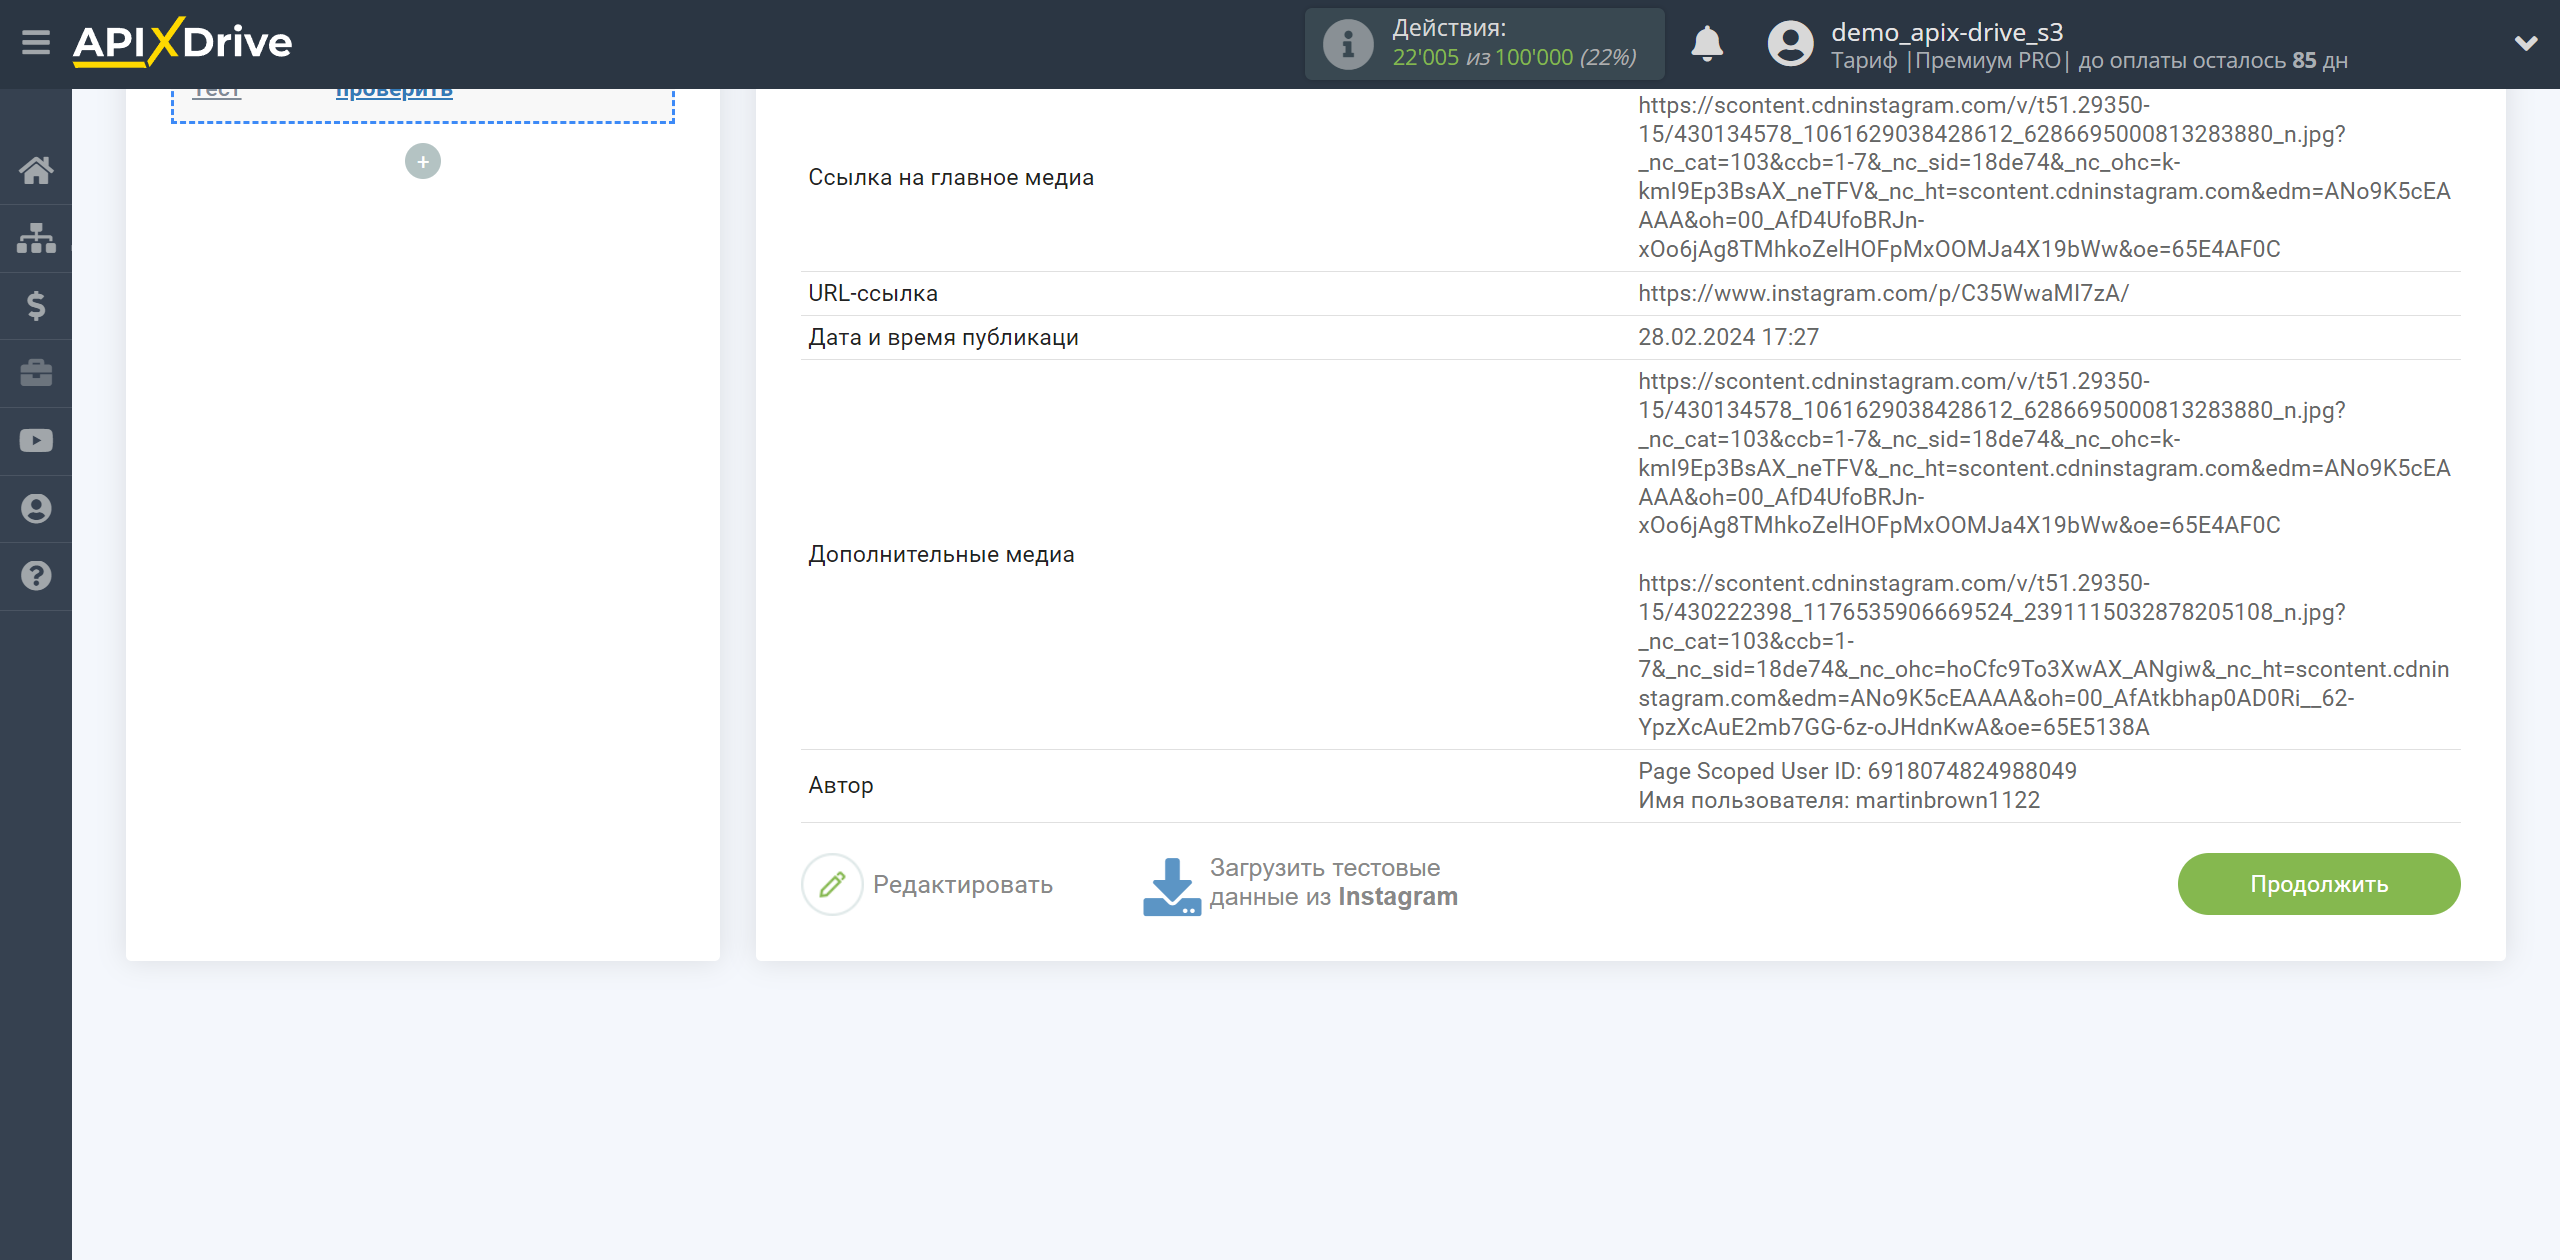Image resolution: width=2560 pixels, height=1260 pixels.
Task: Click проверить test connection link
Action: [x=393, y=88]
